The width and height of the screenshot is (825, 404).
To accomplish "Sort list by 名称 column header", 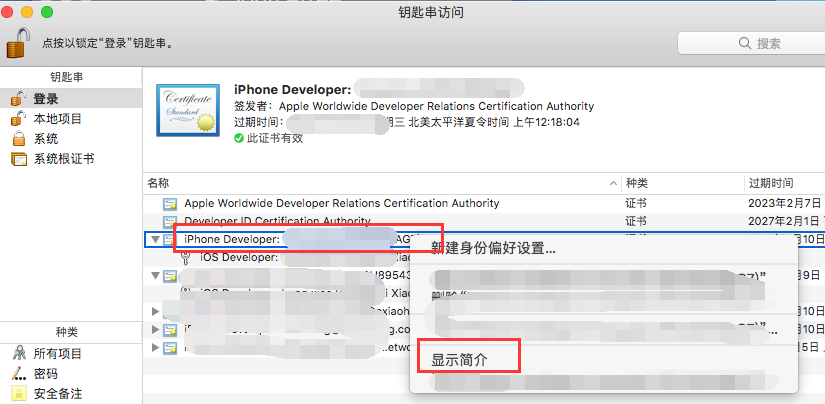I will [382, 183].
